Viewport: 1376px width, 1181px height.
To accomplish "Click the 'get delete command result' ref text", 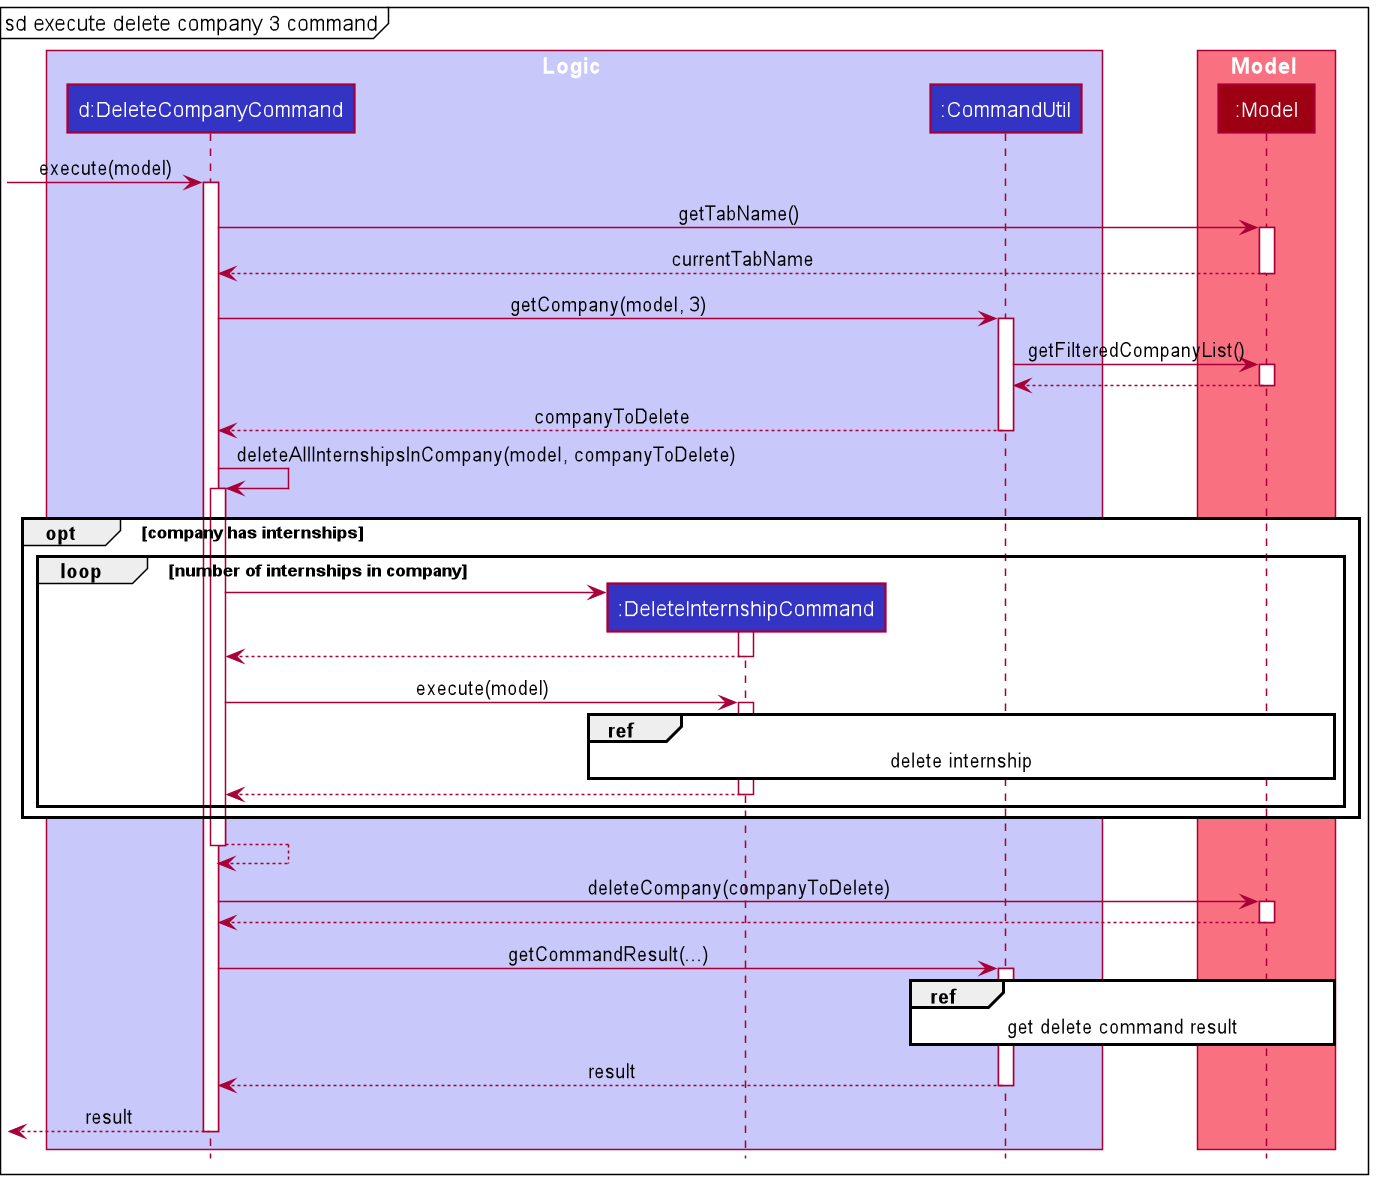I will point(1122,1026).
